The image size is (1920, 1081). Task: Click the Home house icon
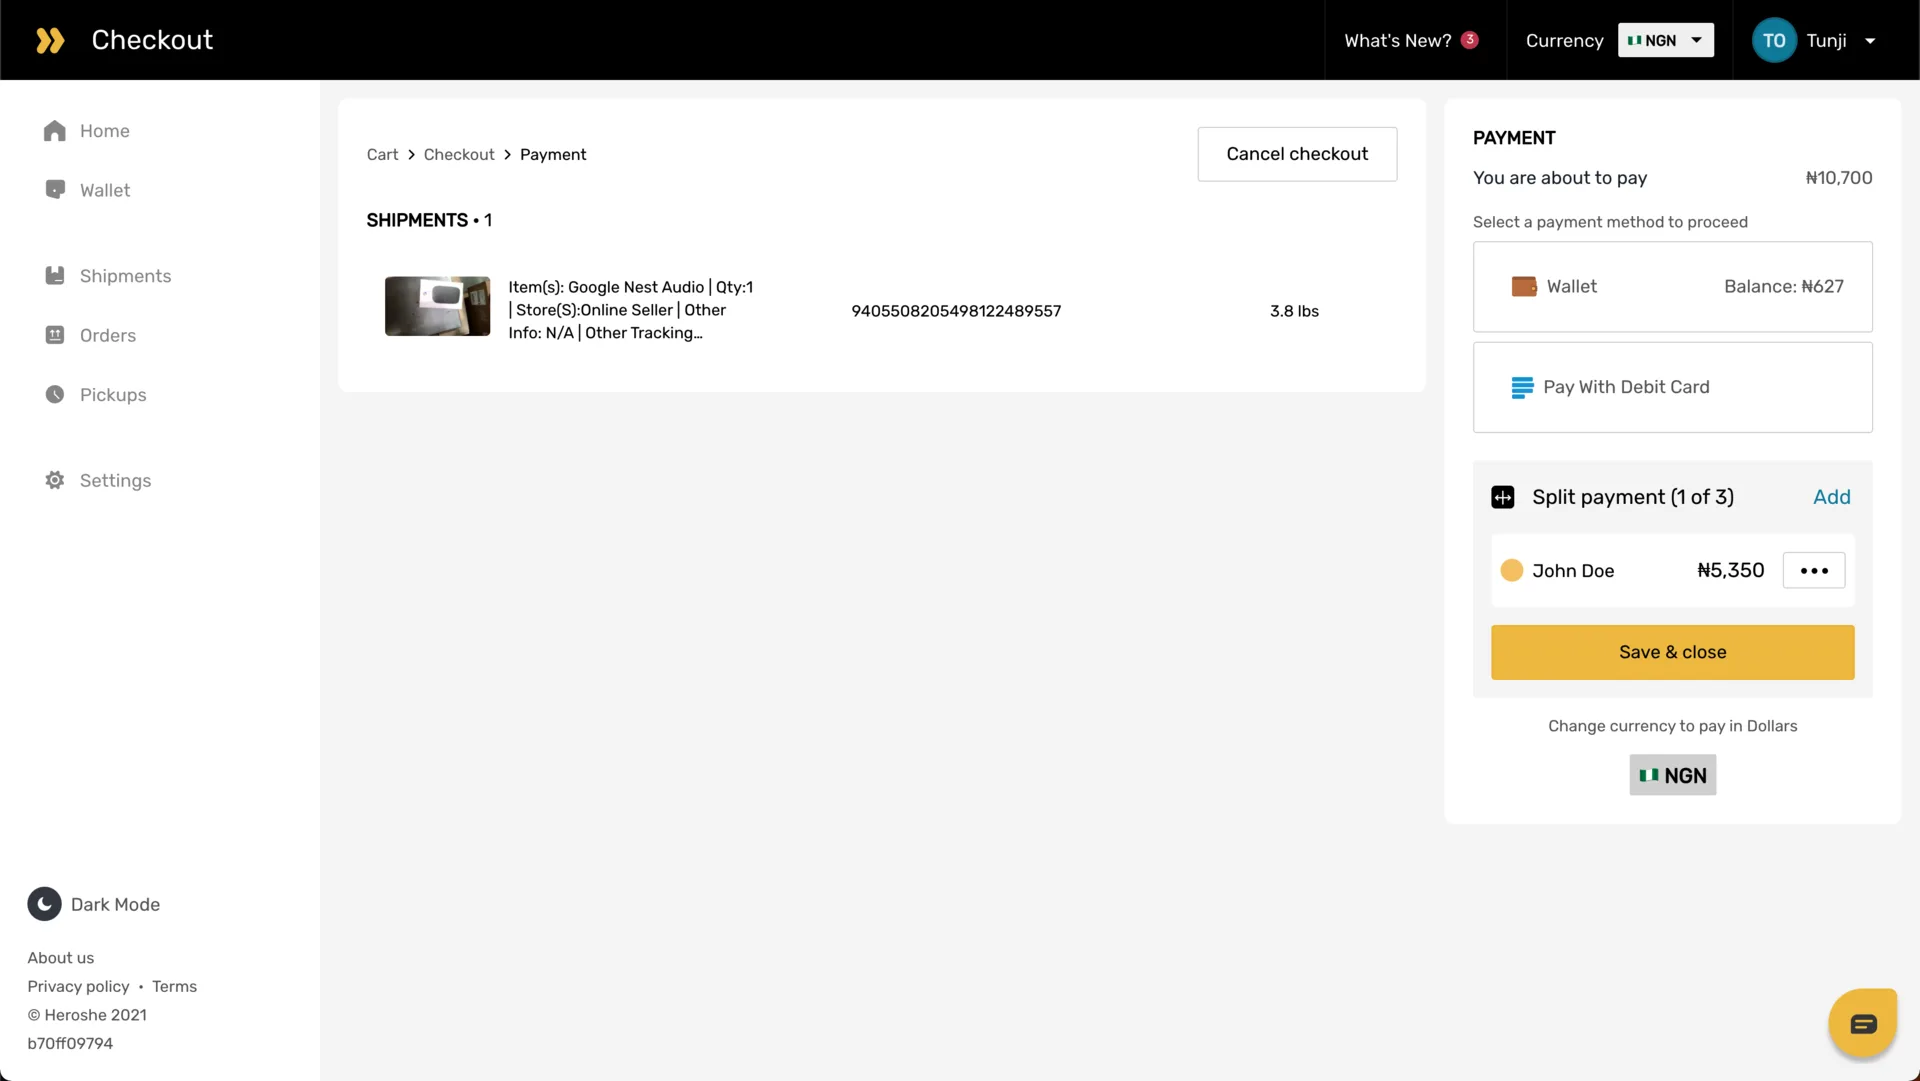click(x=55, y=131)
